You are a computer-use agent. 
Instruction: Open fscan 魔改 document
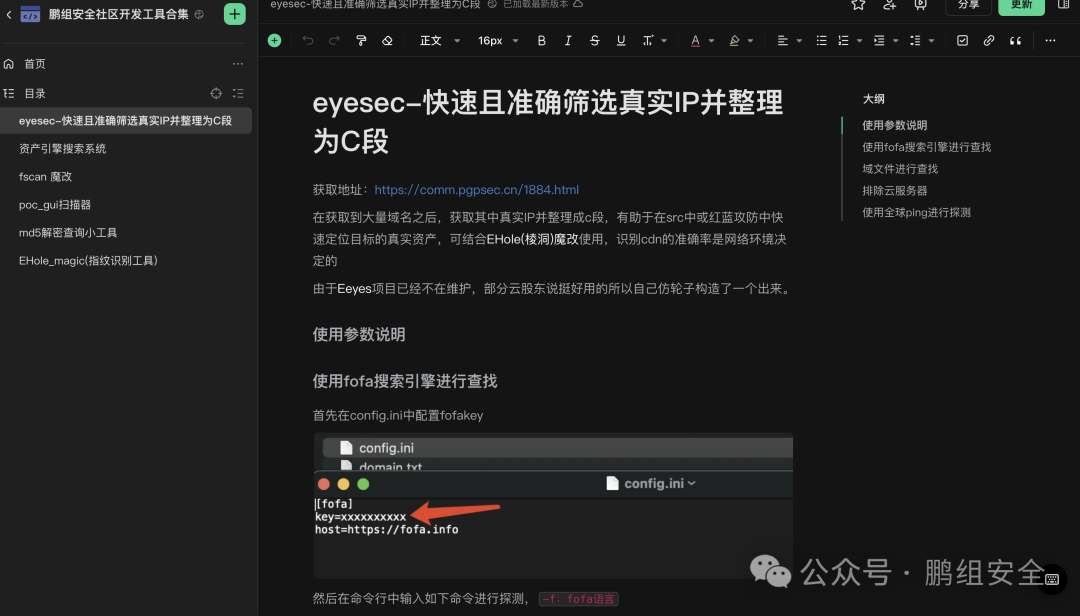(45, 176)
